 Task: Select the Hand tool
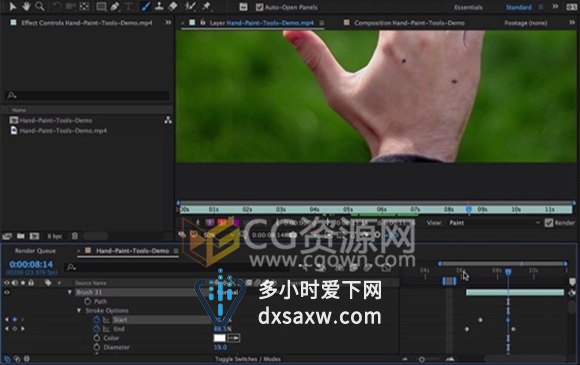point(26,6)
